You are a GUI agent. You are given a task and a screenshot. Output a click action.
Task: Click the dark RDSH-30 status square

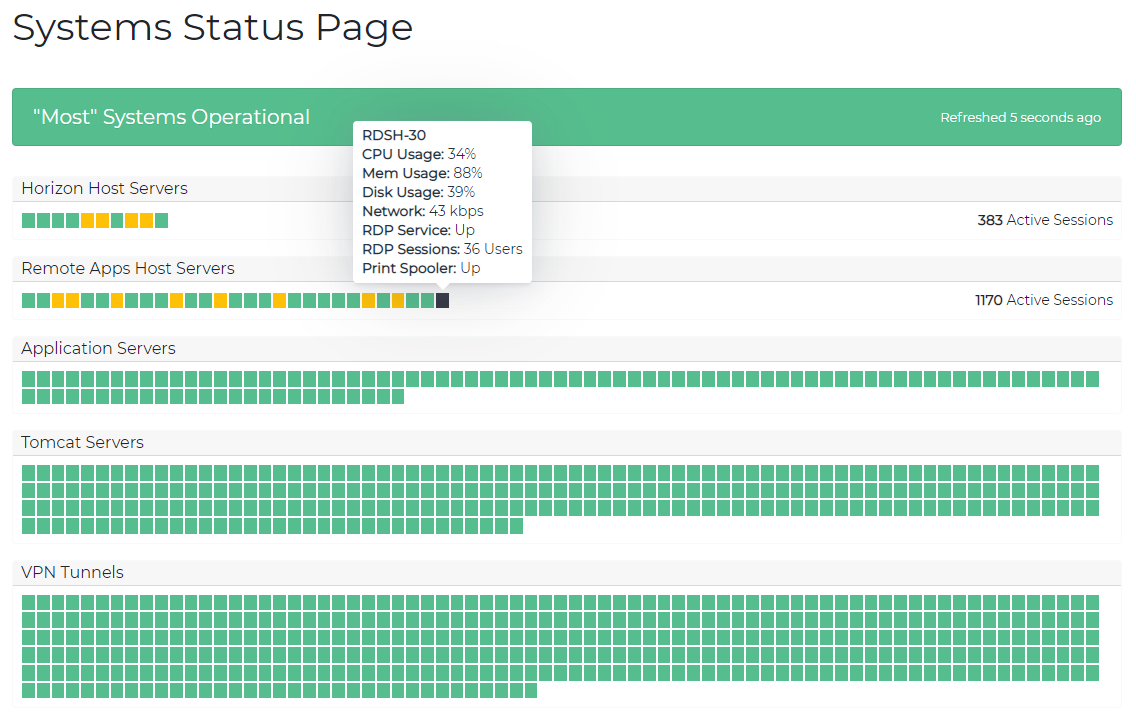coord(442,300)
